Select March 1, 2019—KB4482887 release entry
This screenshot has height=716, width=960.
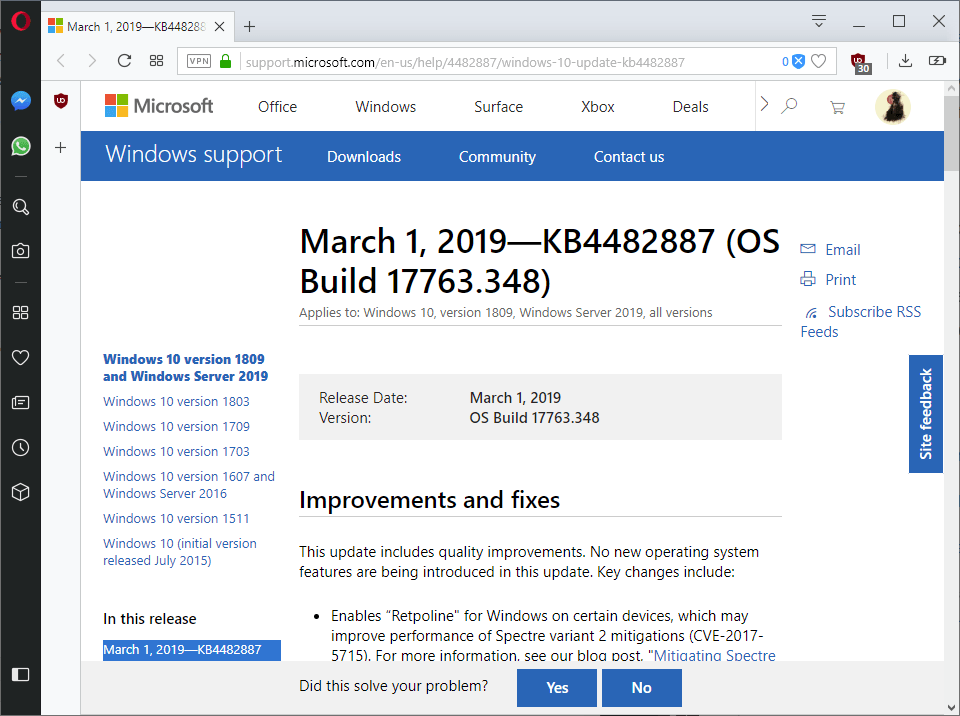point(192,650)
